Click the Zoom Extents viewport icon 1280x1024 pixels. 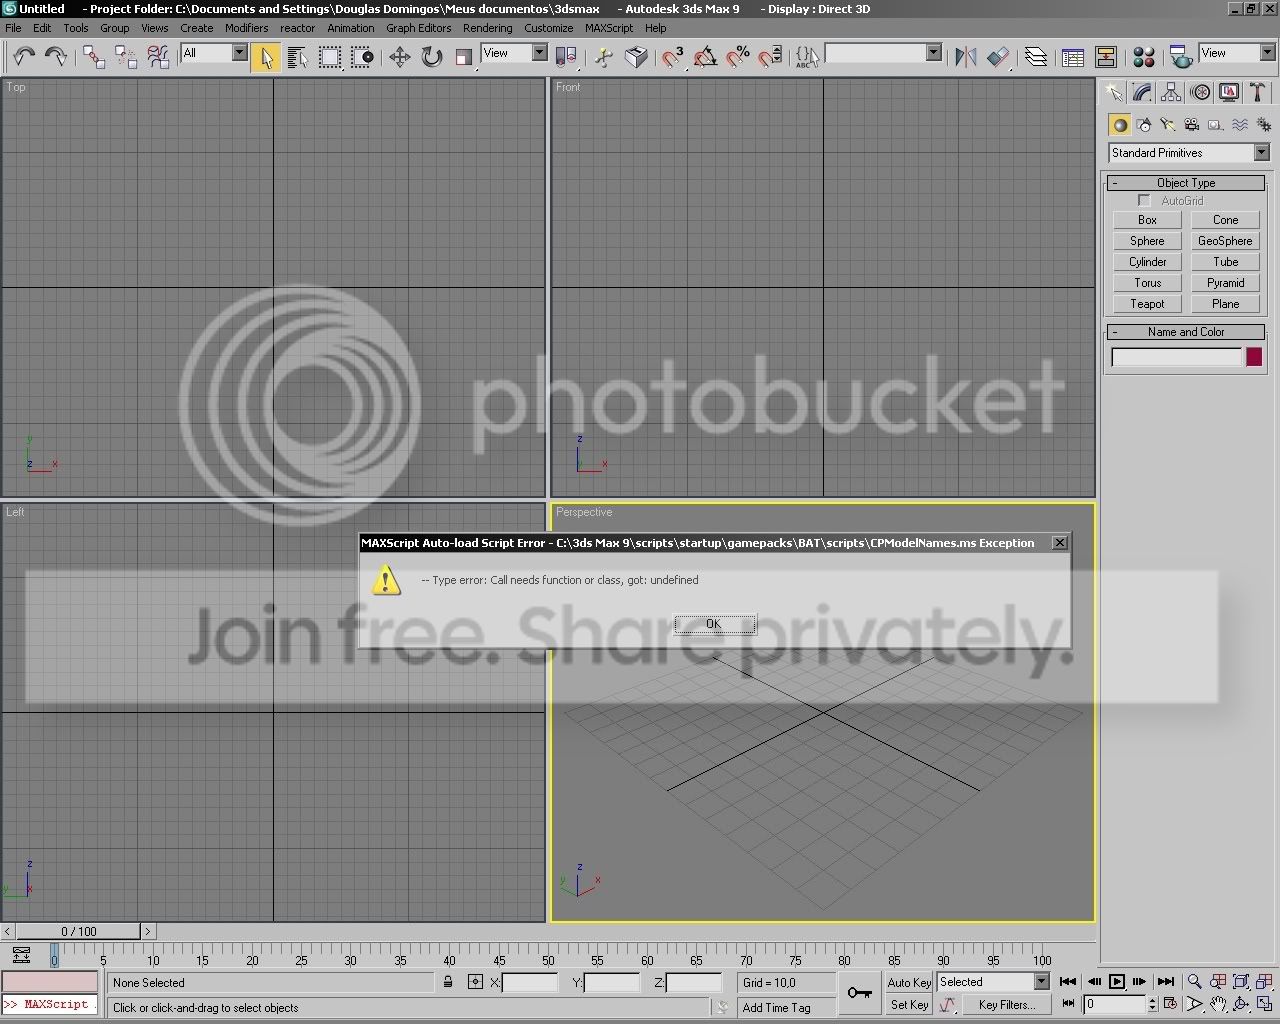click(x=1241, y=982)
